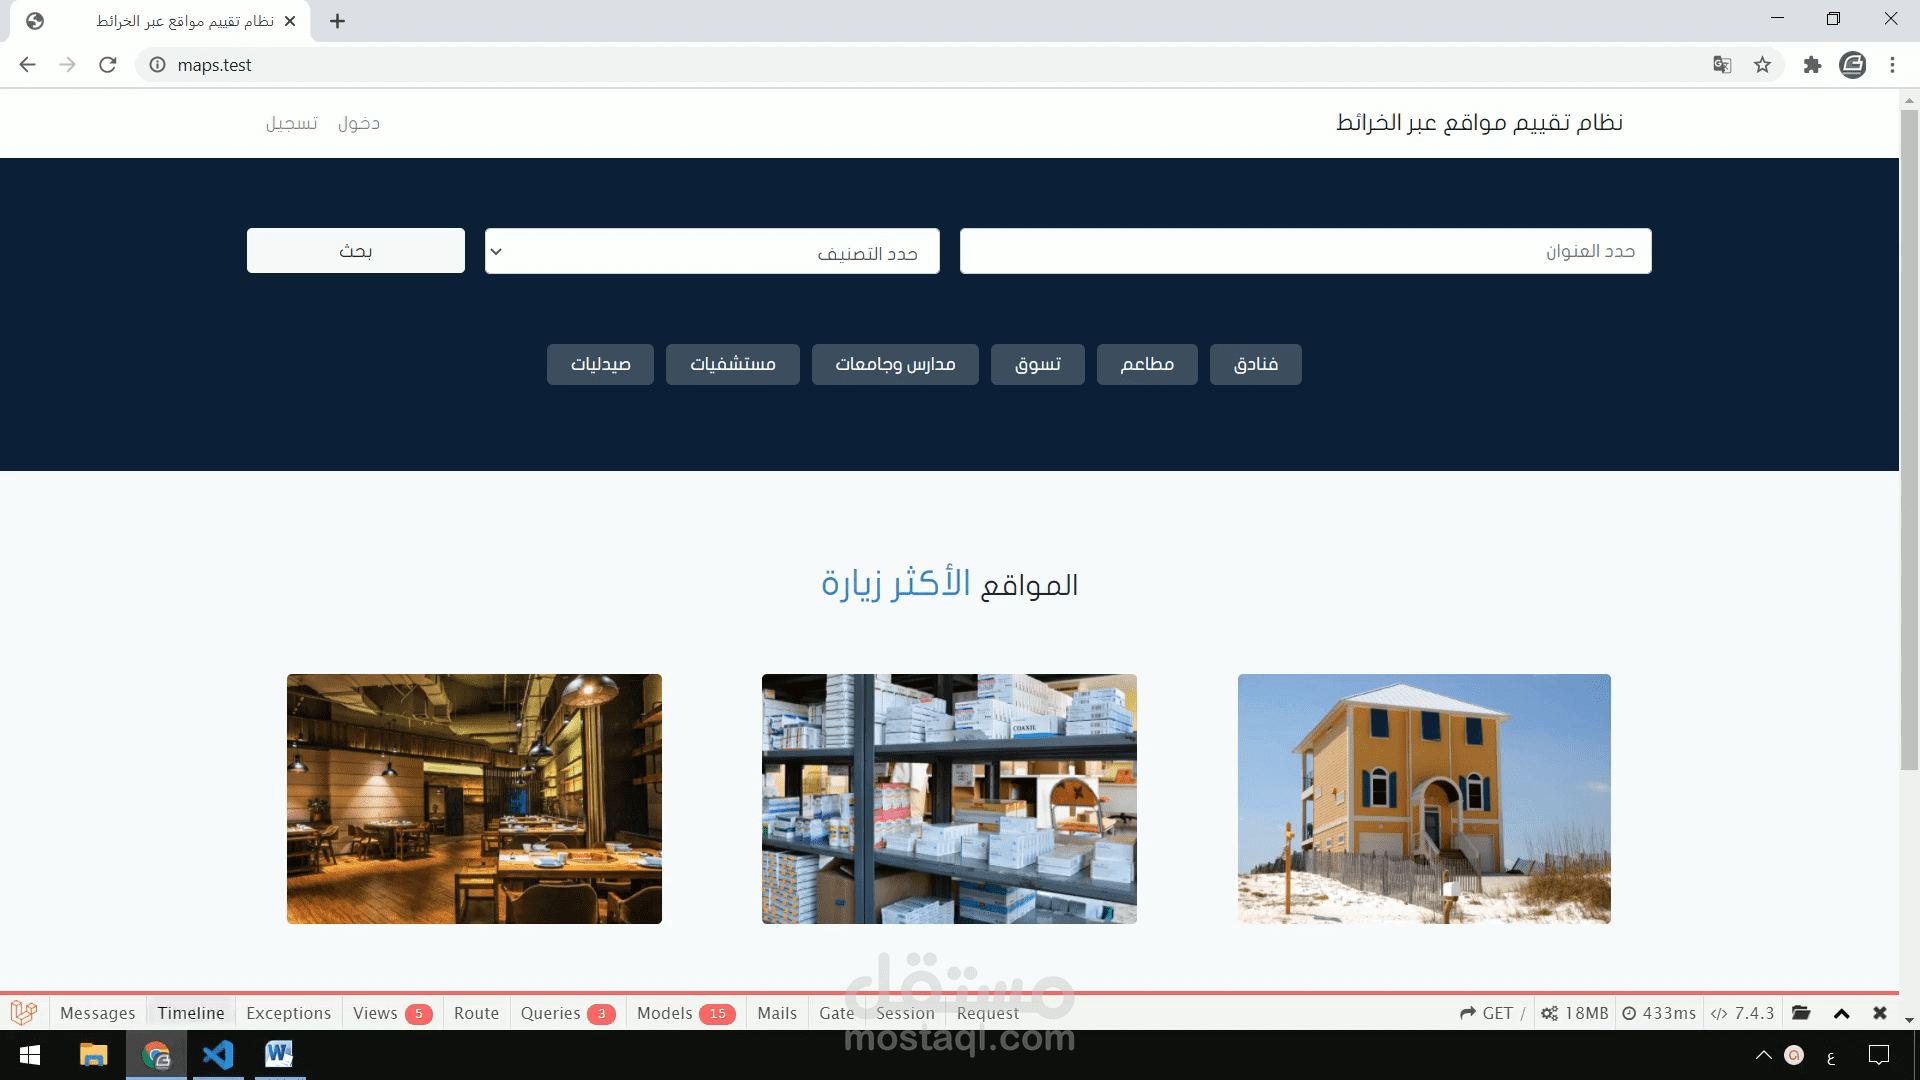Toggle the Models debug counter

[x=683, y=1013]
